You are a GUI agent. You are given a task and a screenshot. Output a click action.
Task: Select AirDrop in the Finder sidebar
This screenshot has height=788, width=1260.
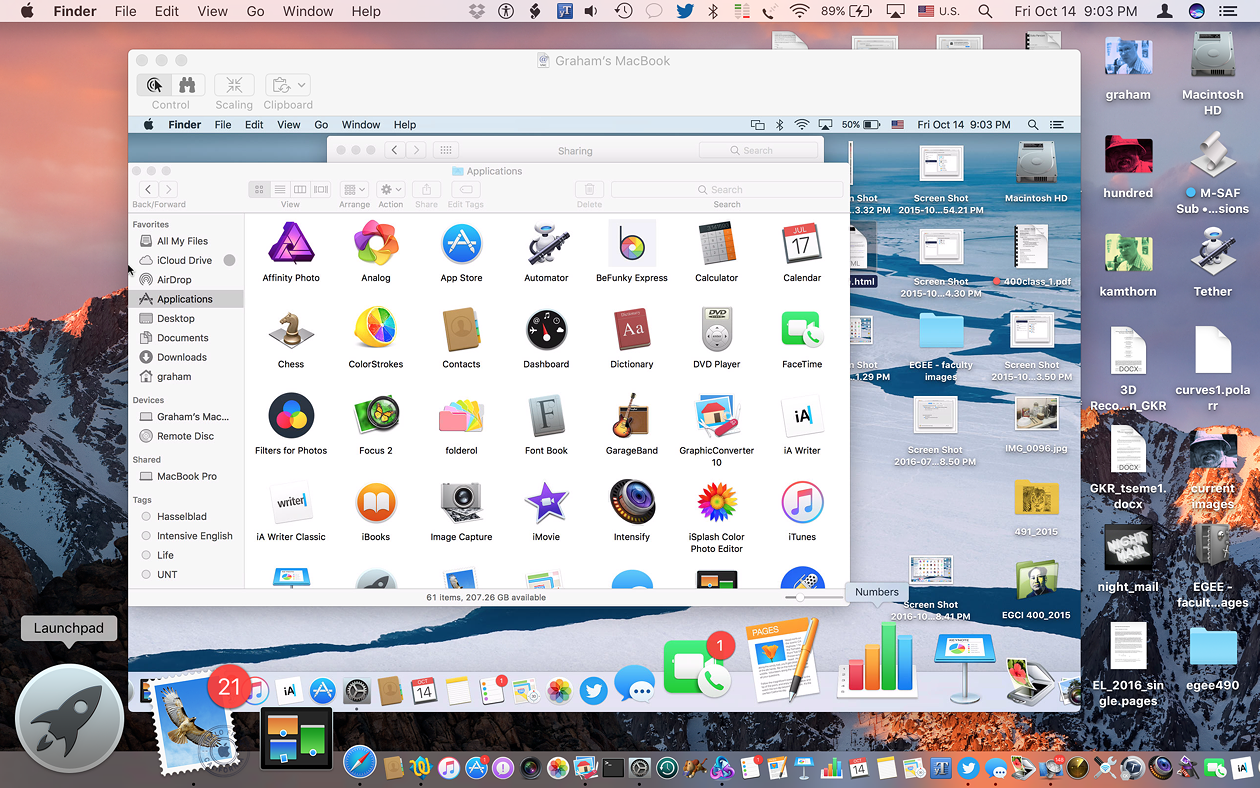point(186,280)
